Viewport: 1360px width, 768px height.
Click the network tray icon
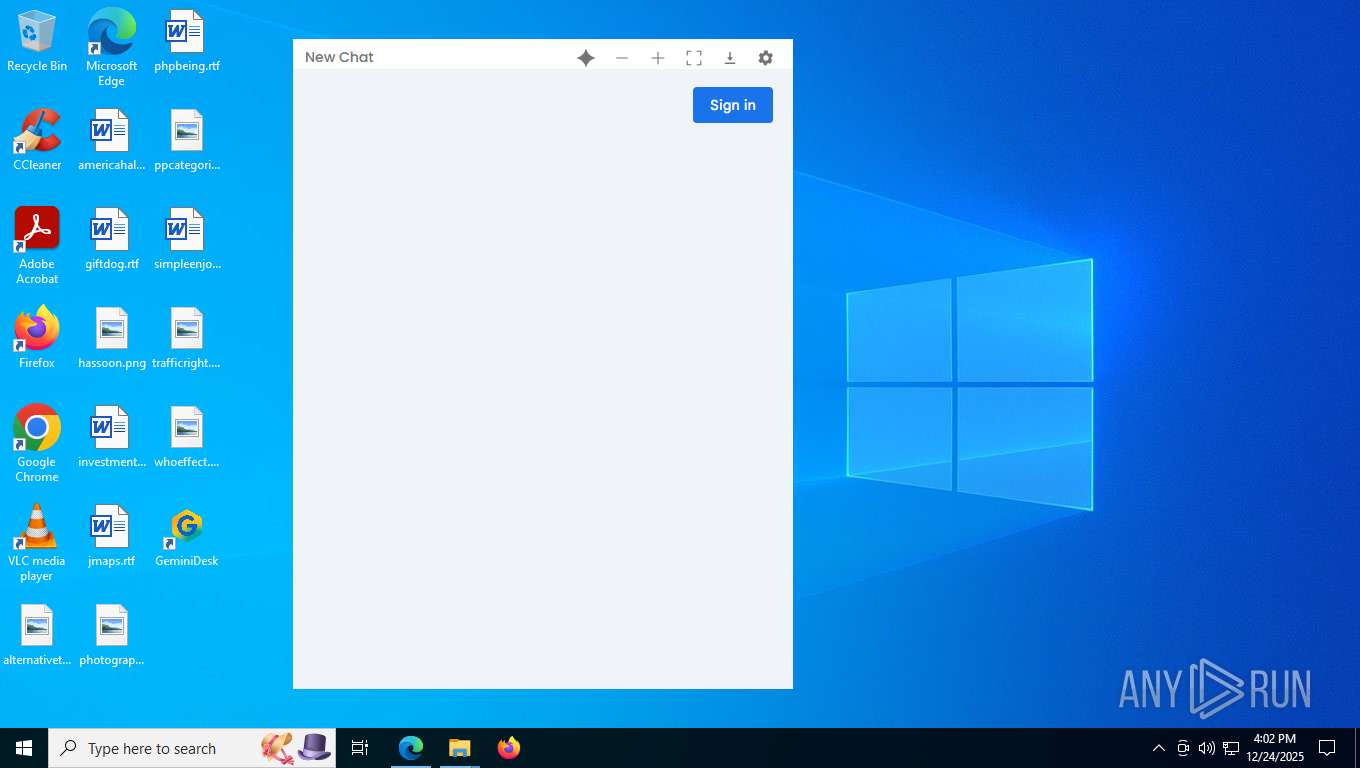click(1231, 748)
